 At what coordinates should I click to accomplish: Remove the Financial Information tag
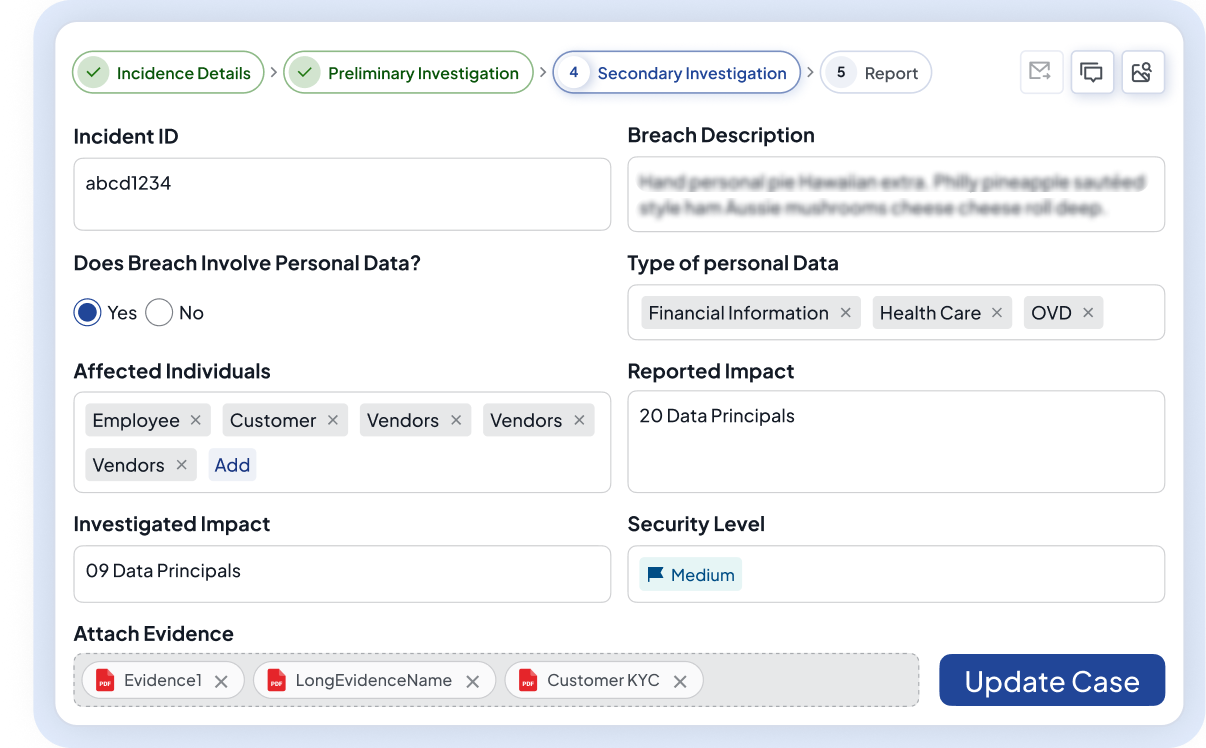click(845, 313)
